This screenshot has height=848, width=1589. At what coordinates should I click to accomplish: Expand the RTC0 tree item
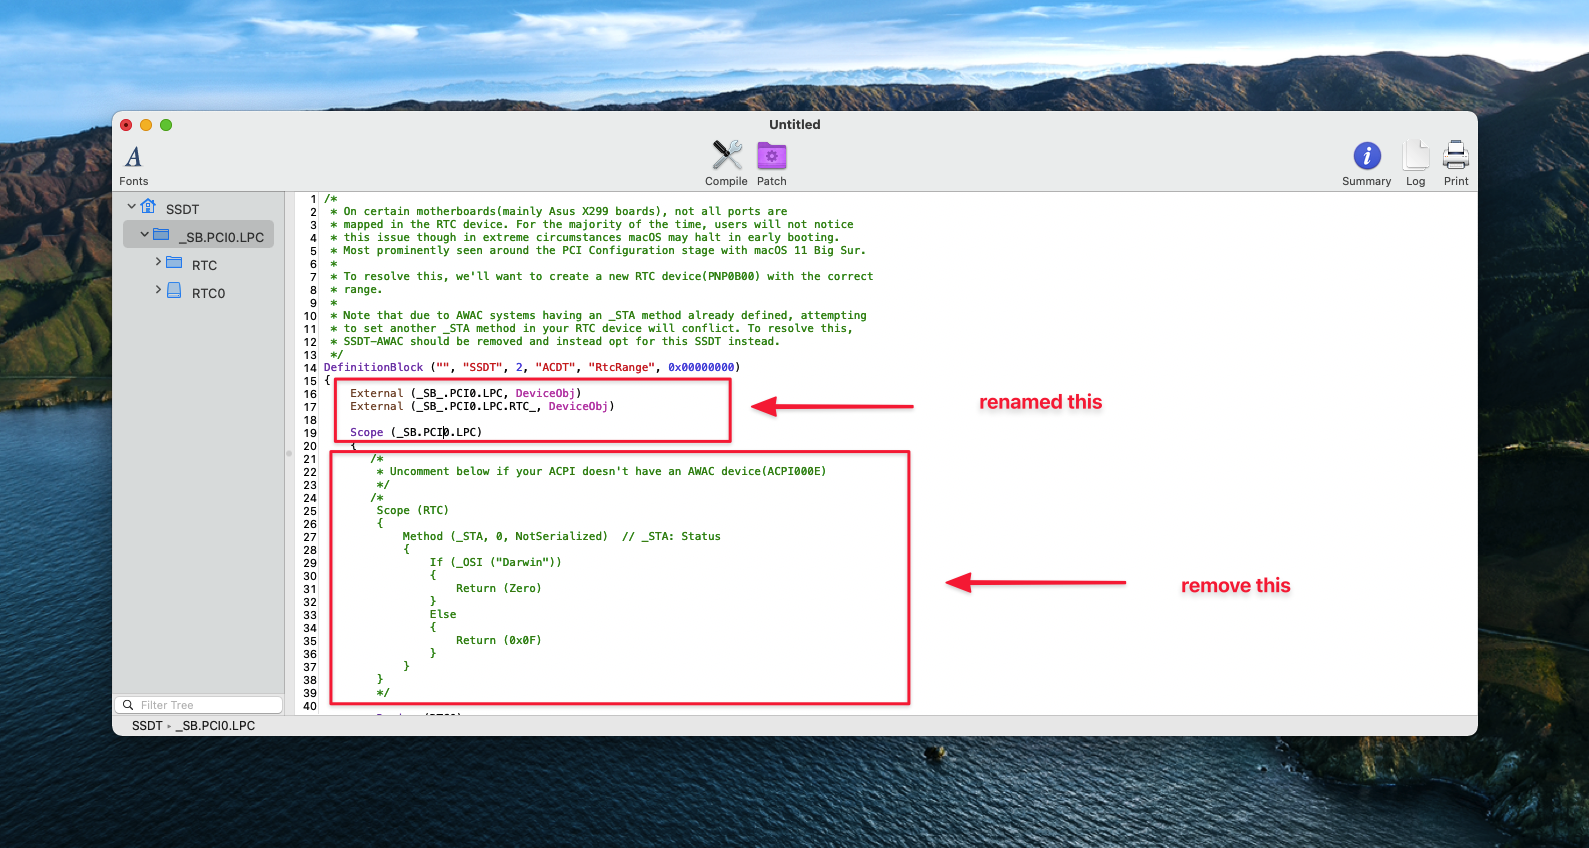[x=158, y=290]
